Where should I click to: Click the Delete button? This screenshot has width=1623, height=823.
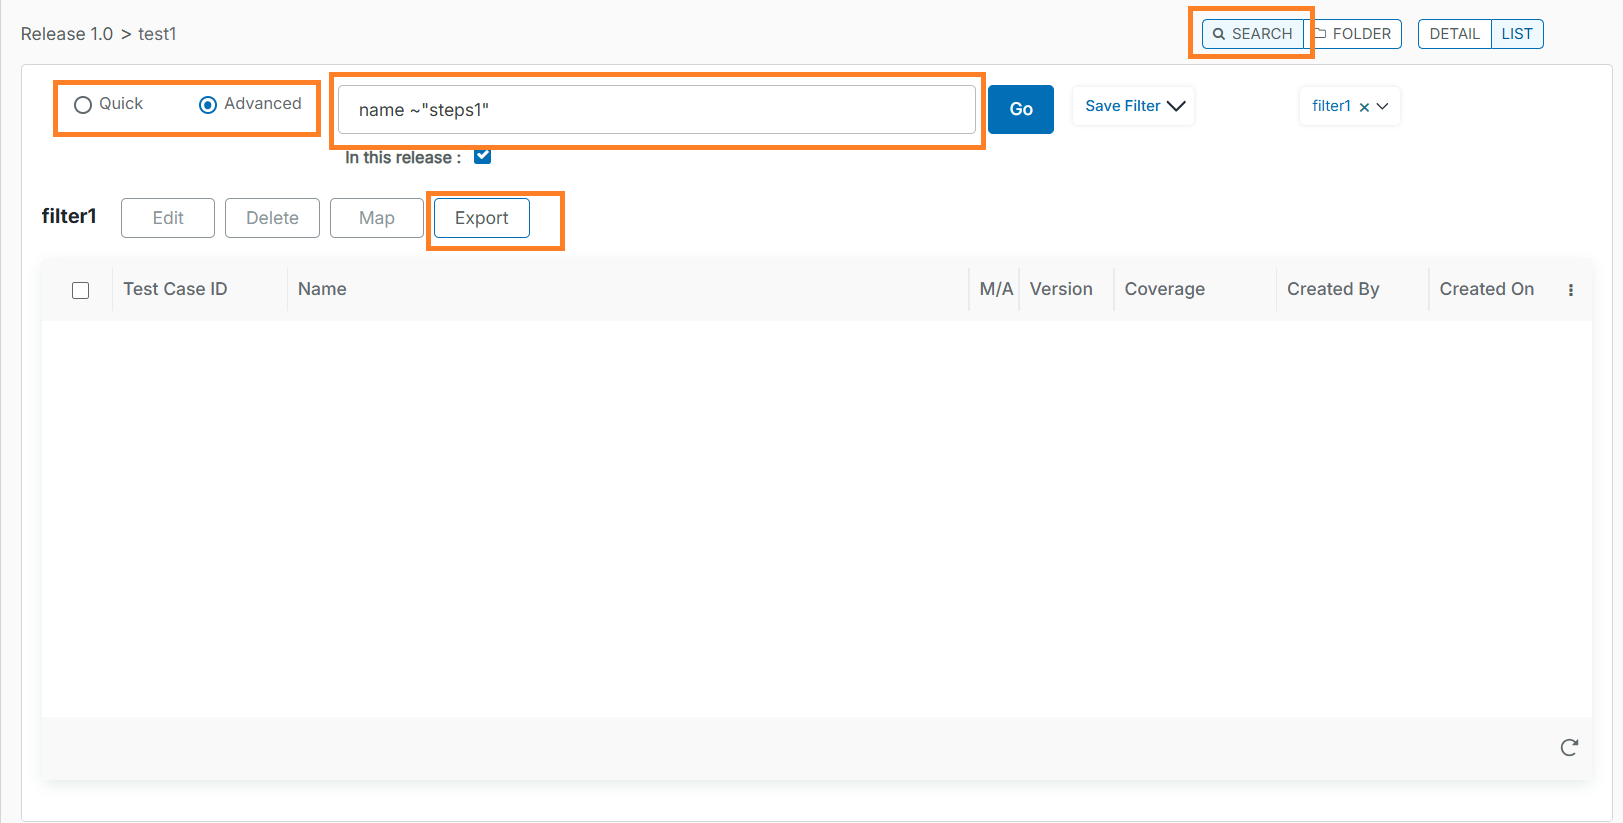click(272, 218)
